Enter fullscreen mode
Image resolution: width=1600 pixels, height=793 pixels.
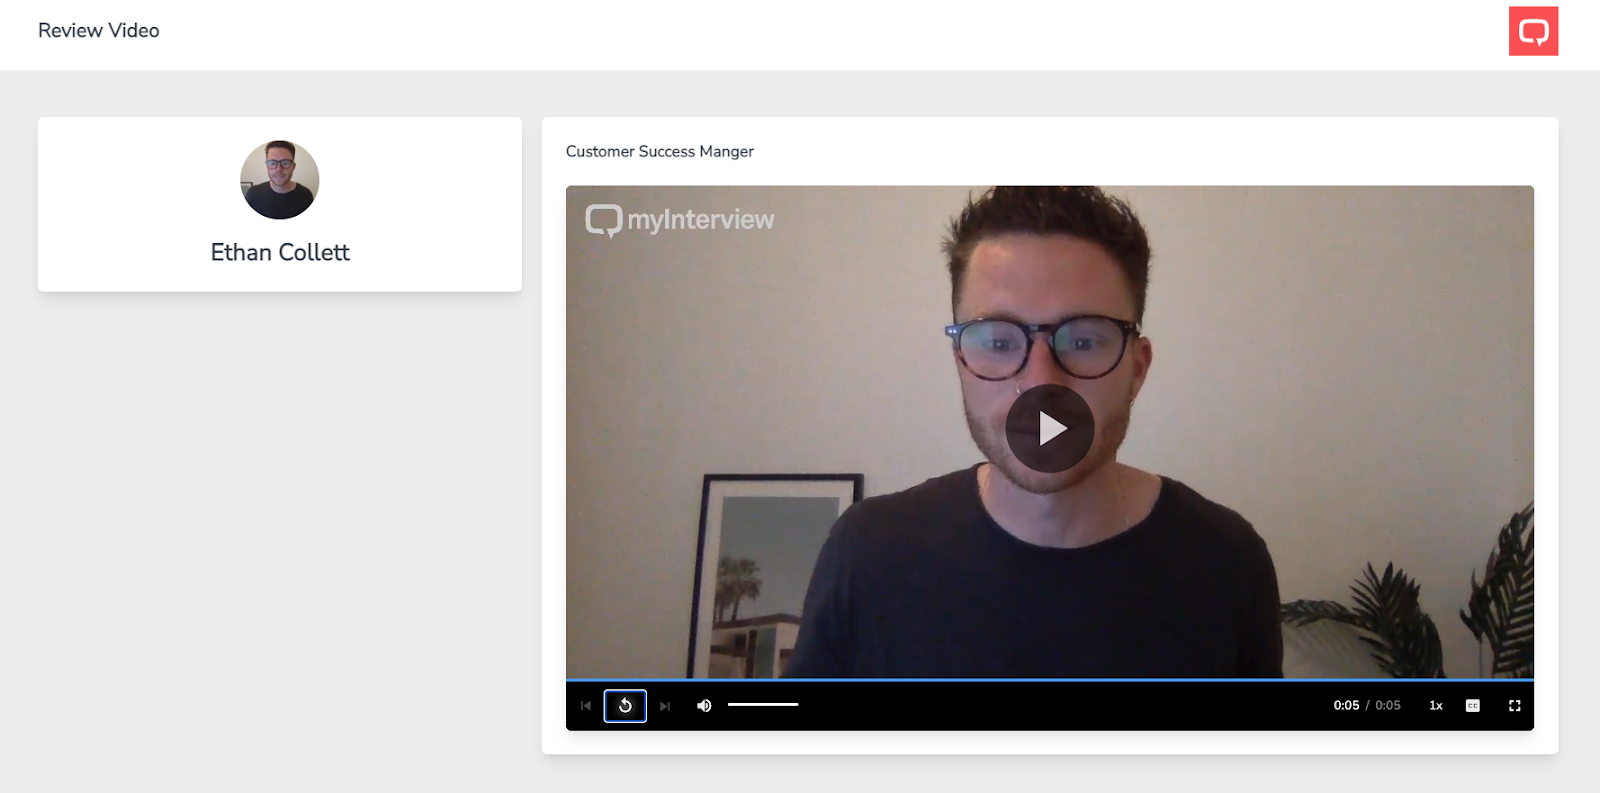(1514, 706)
